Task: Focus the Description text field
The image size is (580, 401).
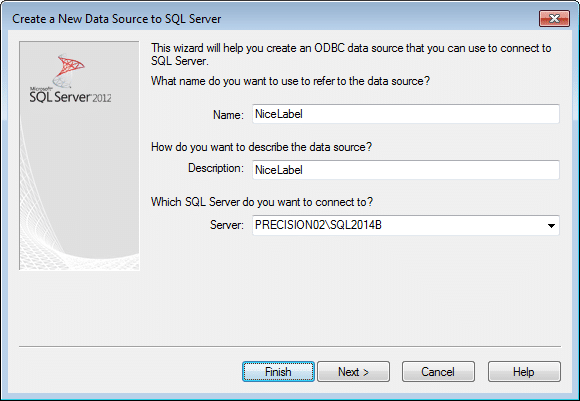Action: 406,170
